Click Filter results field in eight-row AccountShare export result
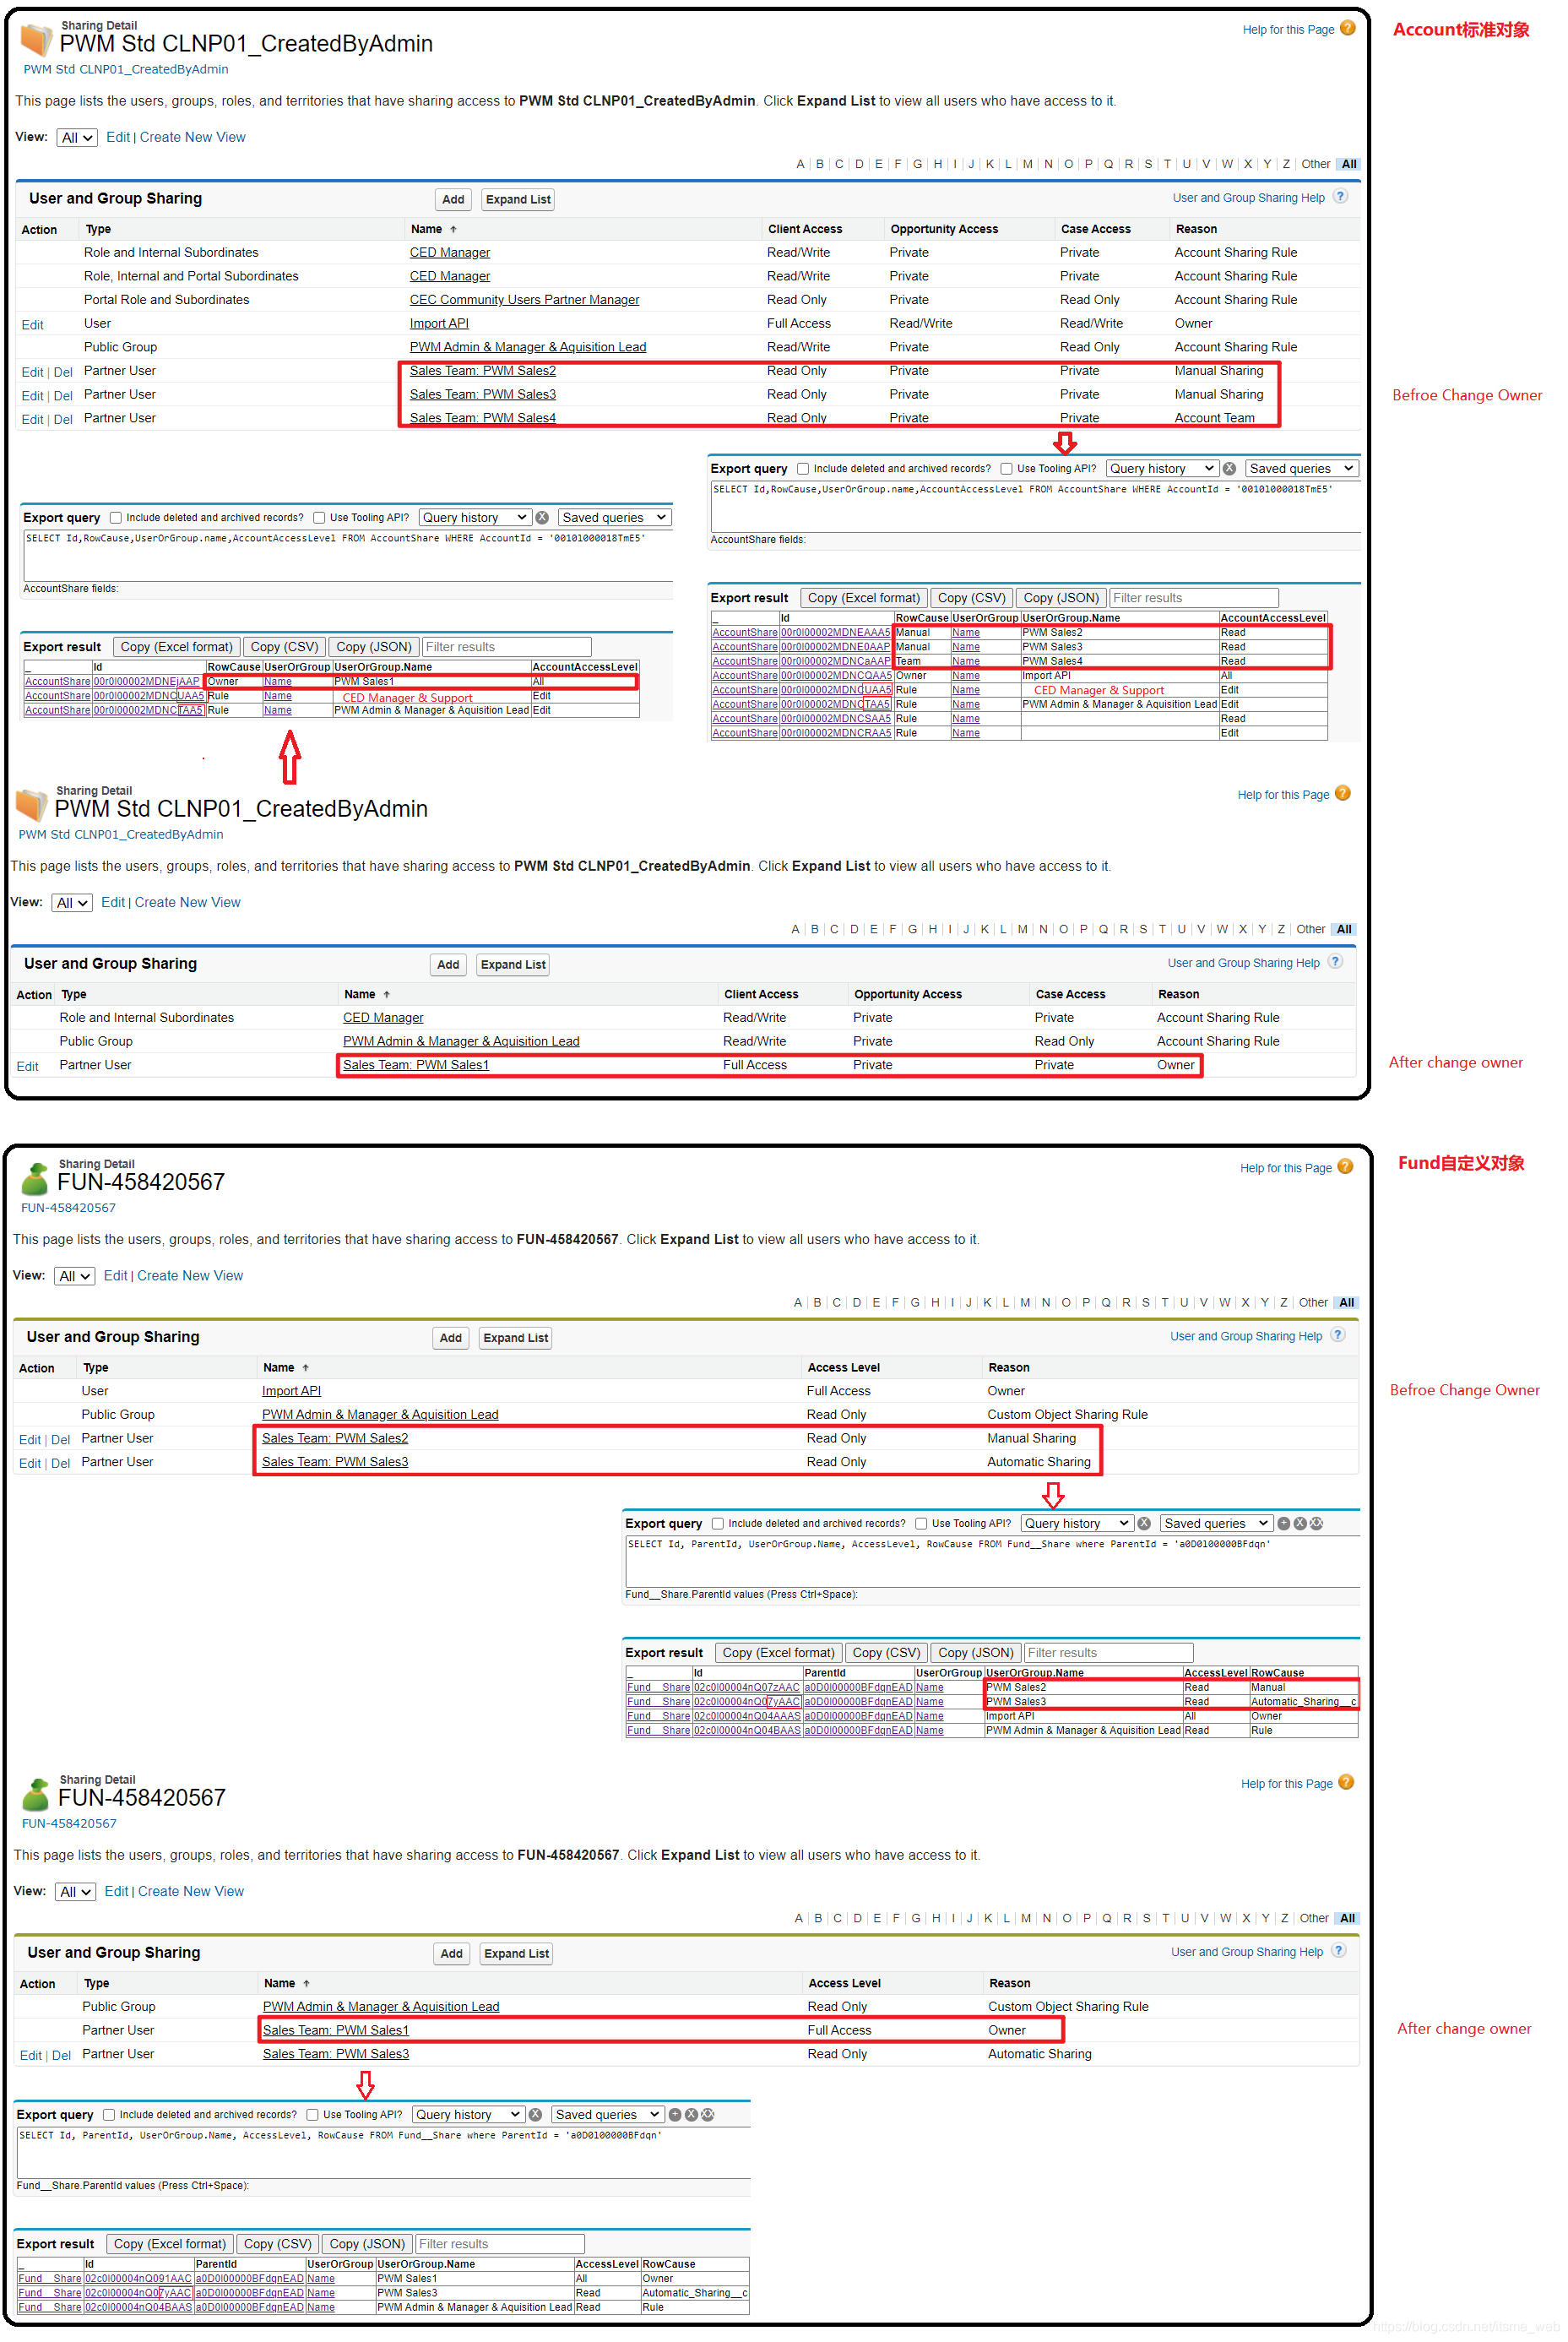The height and width of the screenshot is (2342, 1568). 1194,598
